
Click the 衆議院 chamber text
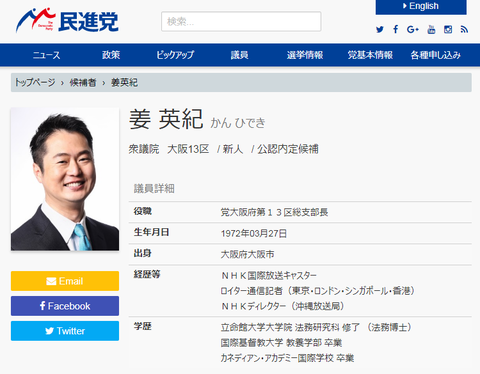(x=144, y=149)
